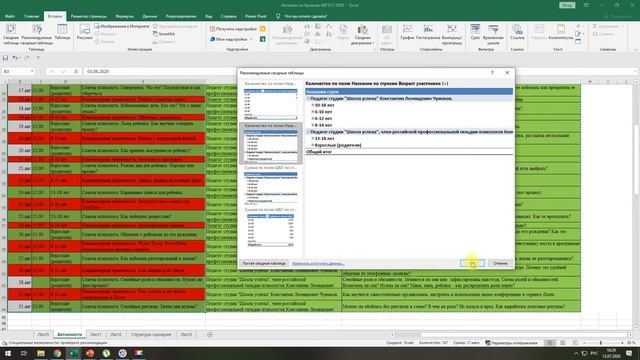Add a new sheet with the plus icon
Viewport: 640px width, 360px height.
(x=210, y=334)
